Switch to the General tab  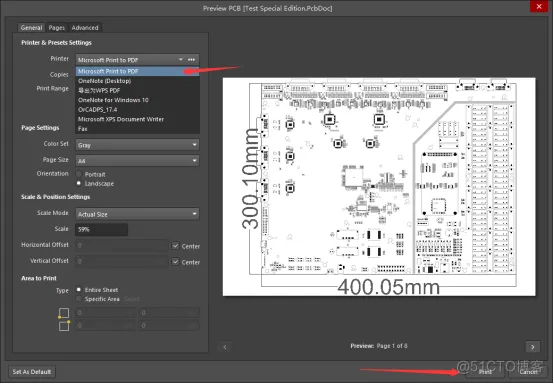click(31, 28)
